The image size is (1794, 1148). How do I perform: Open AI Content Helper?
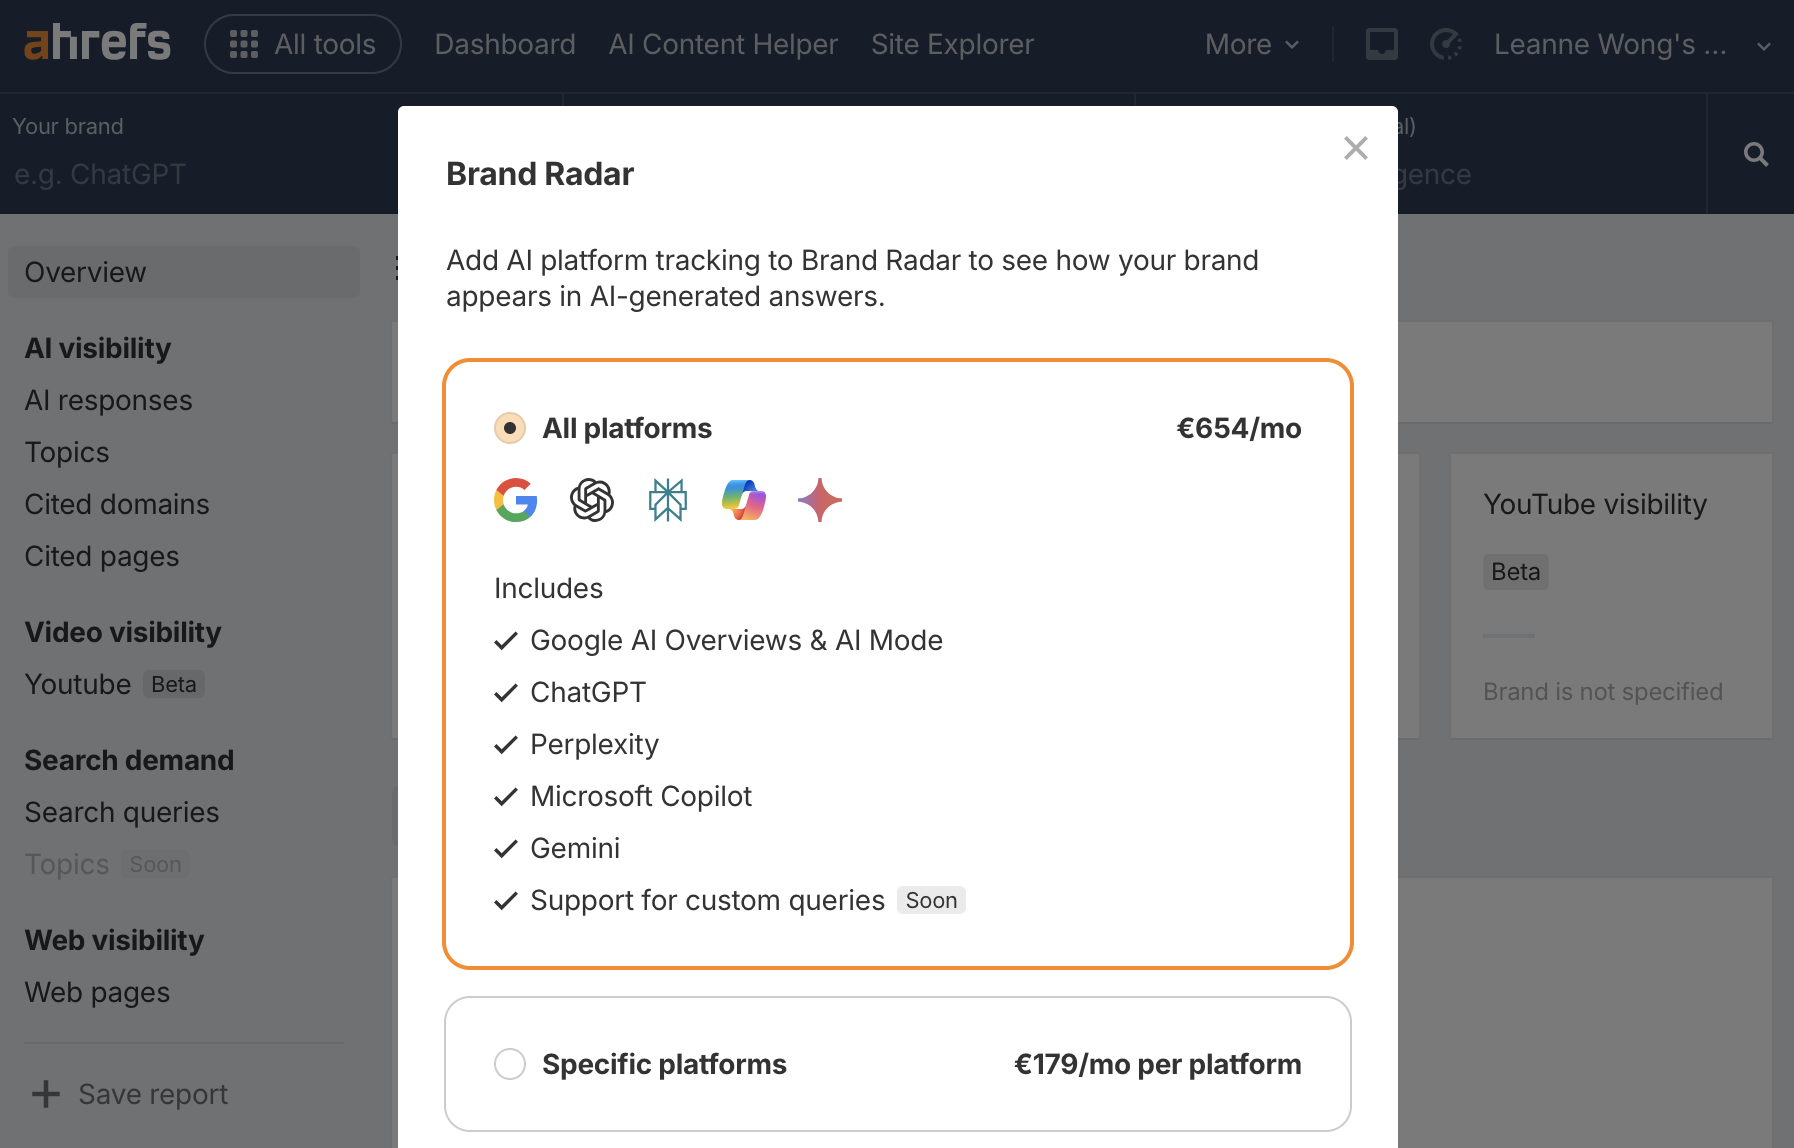[x=723, y=43]
